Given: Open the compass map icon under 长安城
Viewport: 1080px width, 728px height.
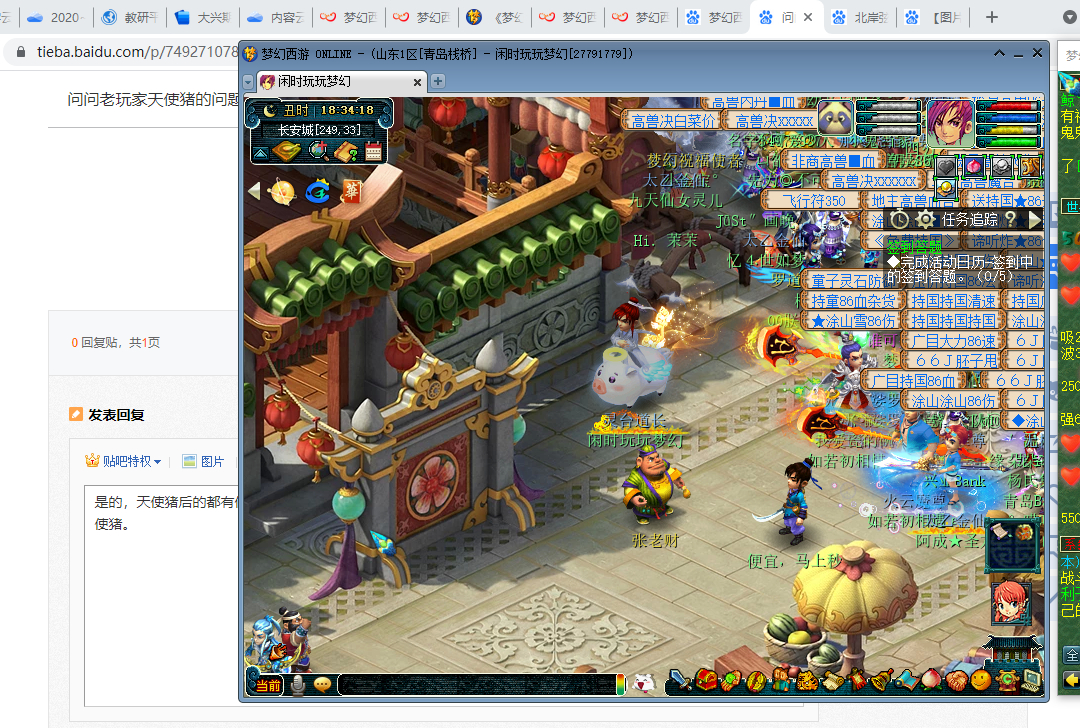Looking at the screenshot, I should pyautogui.click(x=285, y=151).
